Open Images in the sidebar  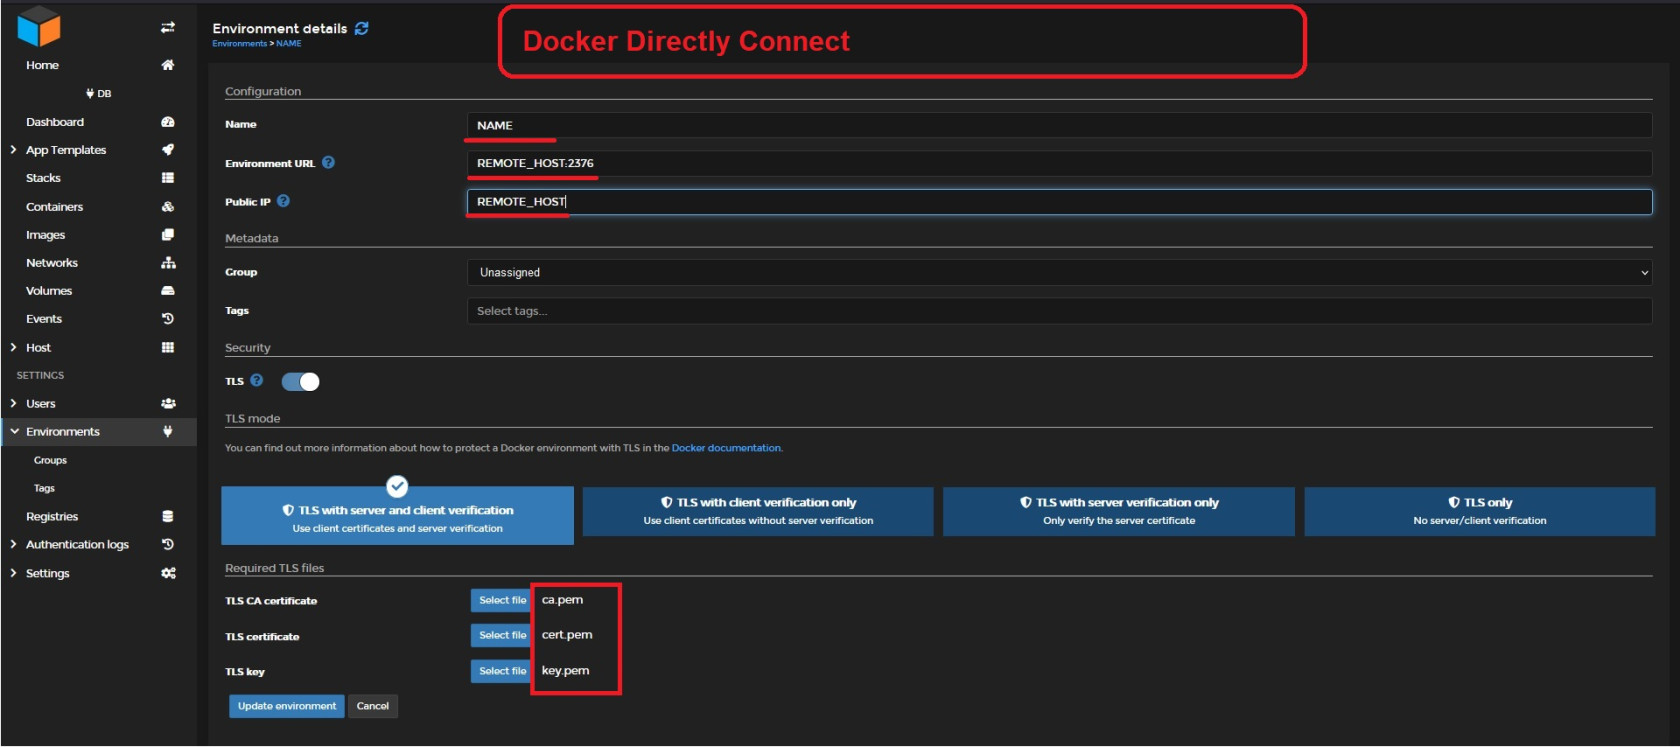click(45, 235)
